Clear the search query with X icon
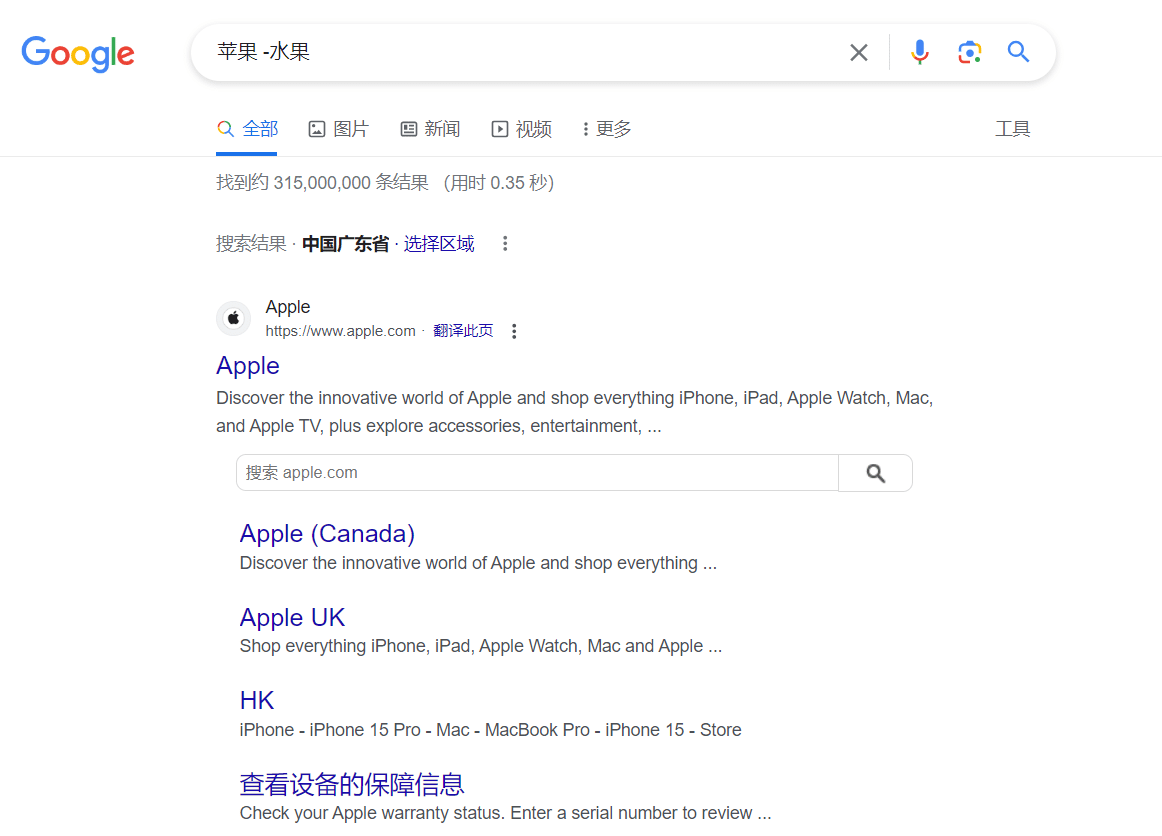This screenshot has height=836, width=1162. (x=859, y=53)
